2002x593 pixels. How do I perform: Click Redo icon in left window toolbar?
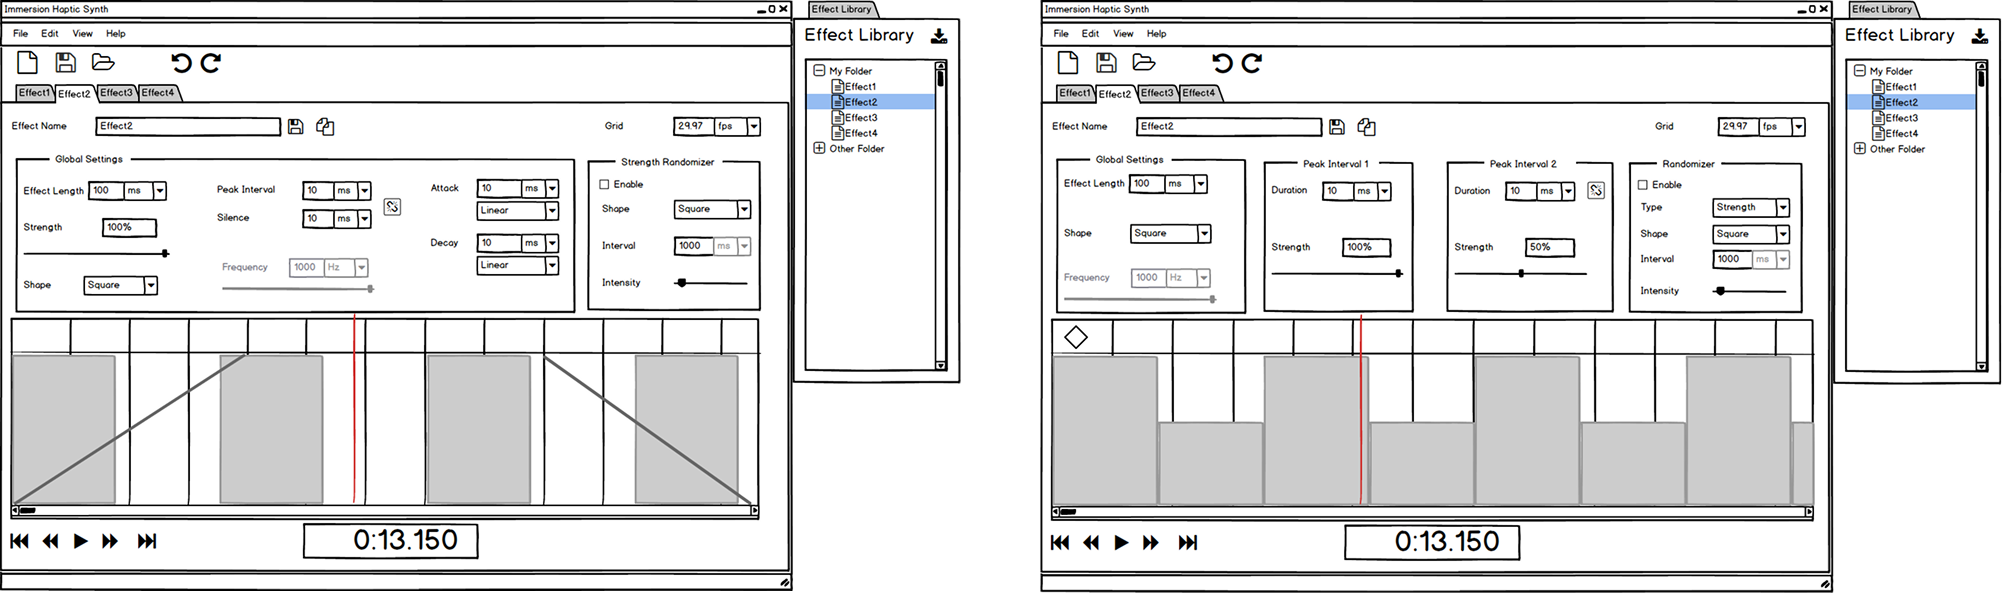pos(211,63)
